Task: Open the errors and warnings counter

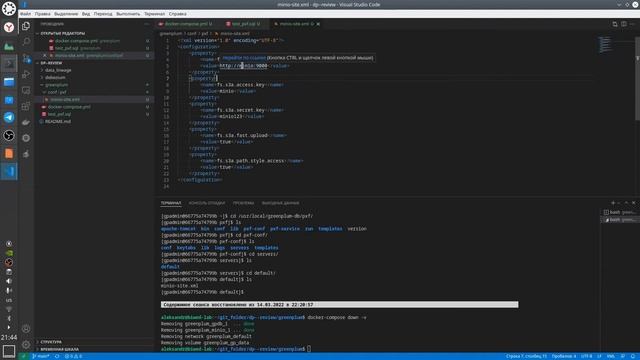Action: coord(73,356)
